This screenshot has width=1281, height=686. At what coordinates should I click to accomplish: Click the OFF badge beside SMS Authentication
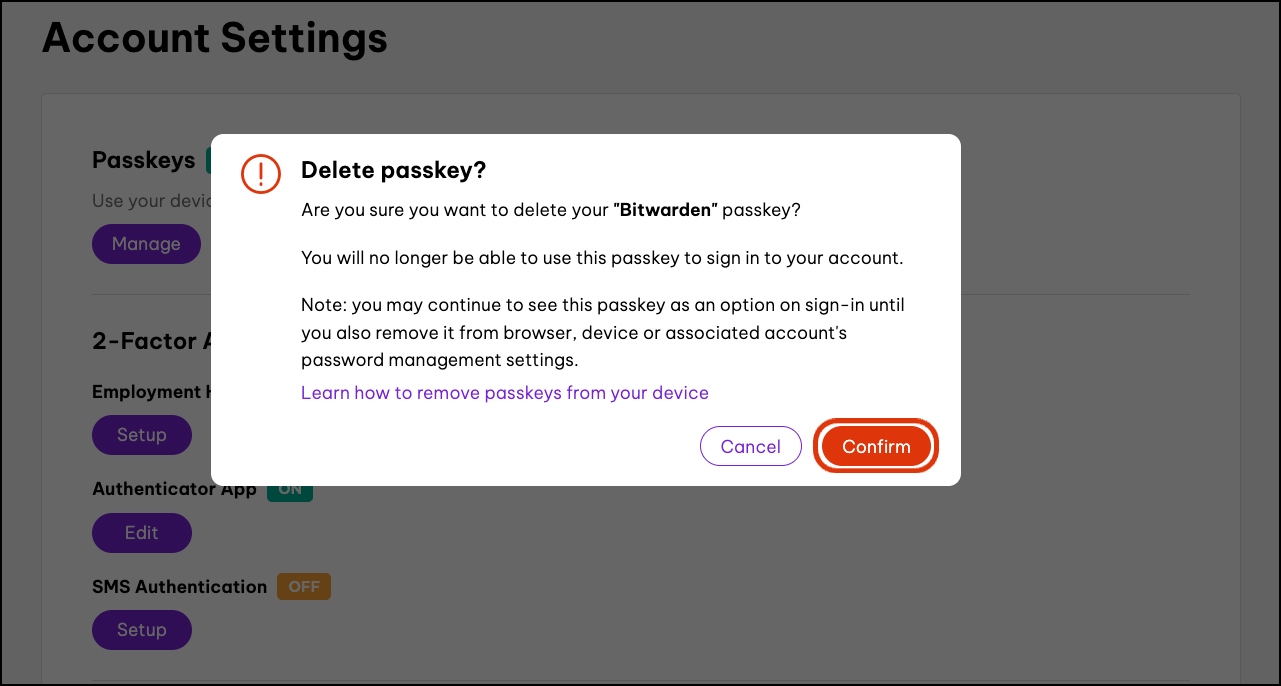[x=303, y=587]
